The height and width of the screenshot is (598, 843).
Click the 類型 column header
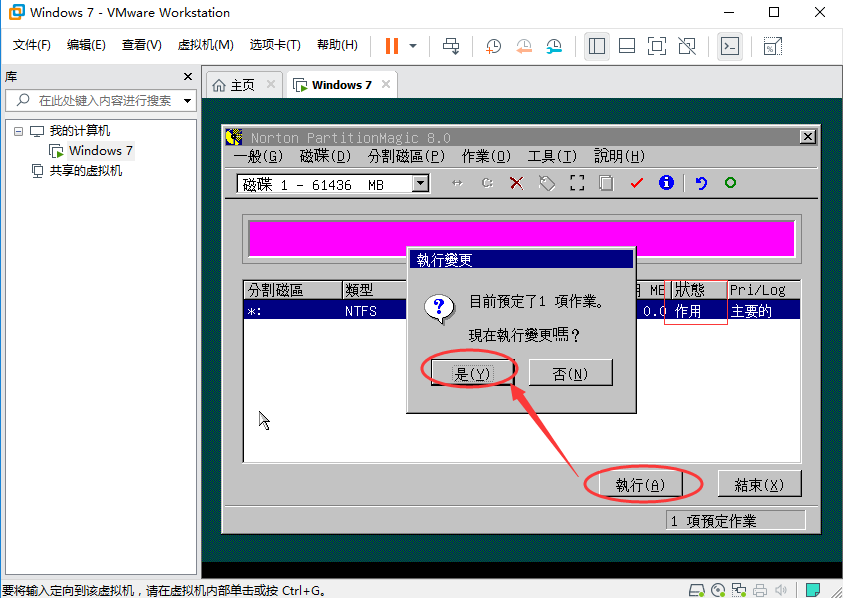[375, 290]
